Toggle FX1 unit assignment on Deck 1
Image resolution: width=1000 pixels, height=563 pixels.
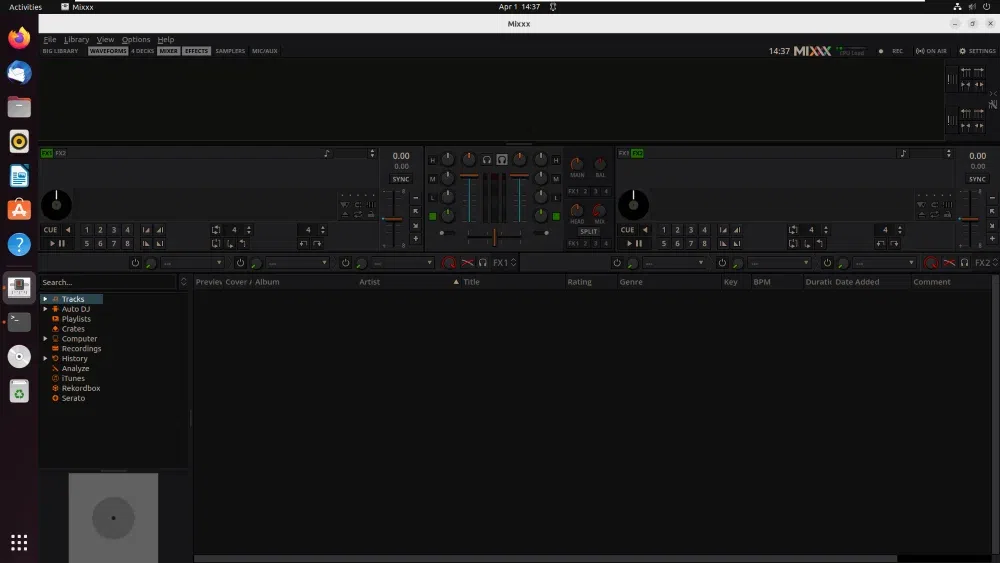click(x=47, y=153)
